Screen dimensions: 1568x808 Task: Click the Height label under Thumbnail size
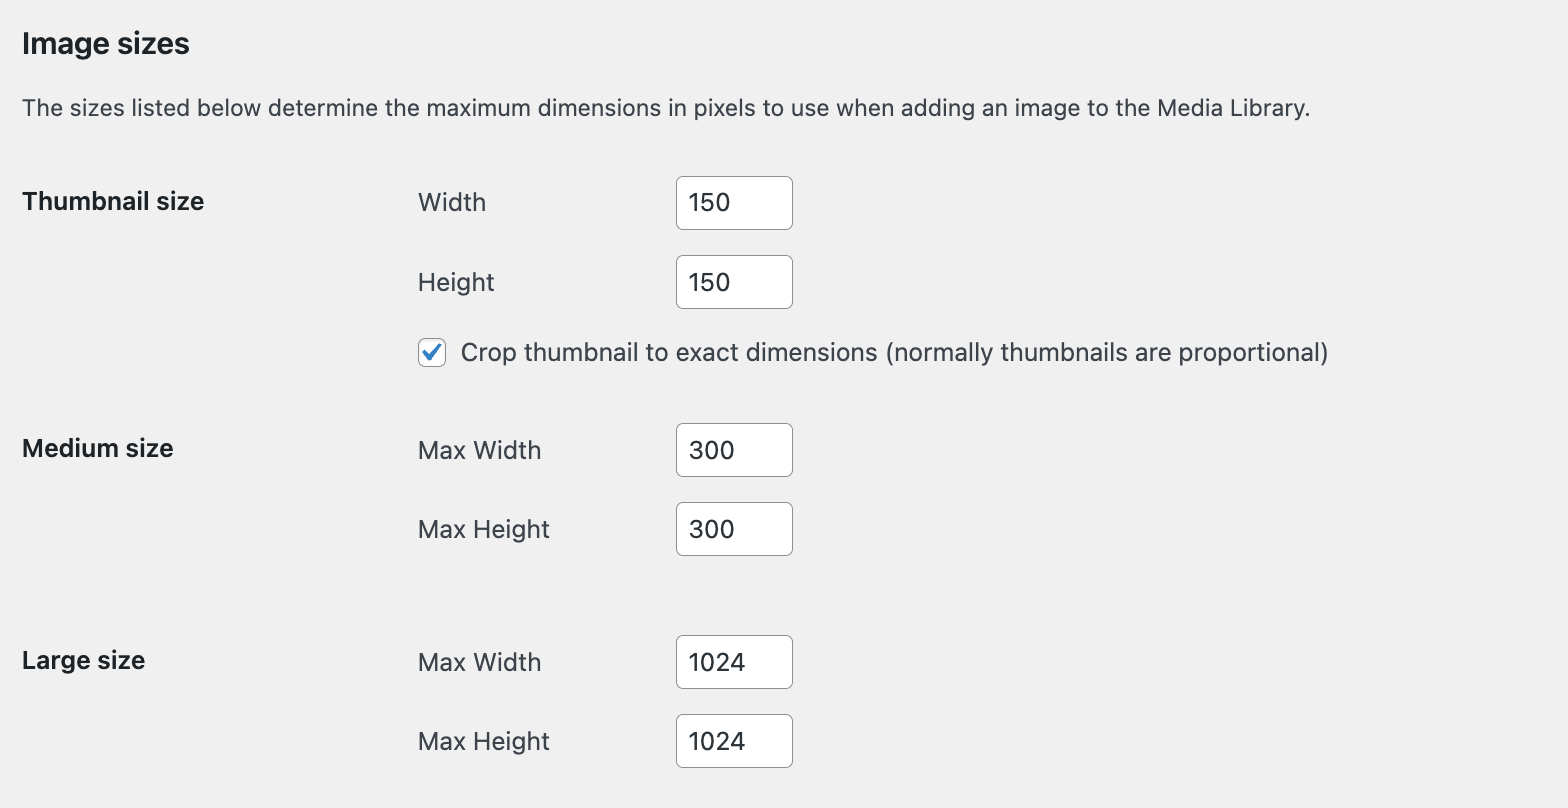455,282
